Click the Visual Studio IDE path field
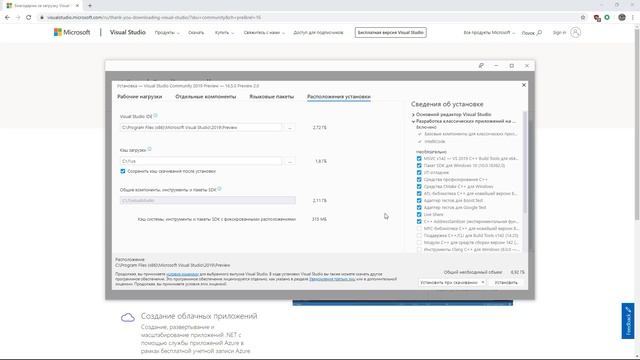Screen dimensions: 640x360 201,128
